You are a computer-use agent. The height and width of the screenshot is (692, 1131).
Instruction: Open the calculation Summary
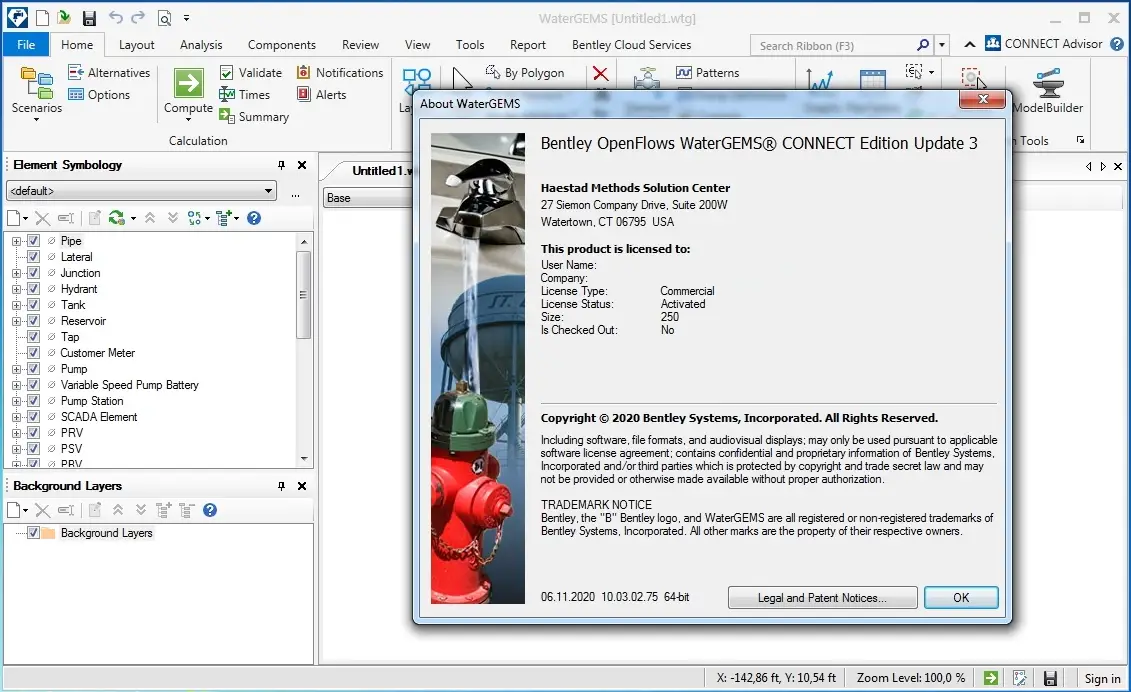coord(254,116)
